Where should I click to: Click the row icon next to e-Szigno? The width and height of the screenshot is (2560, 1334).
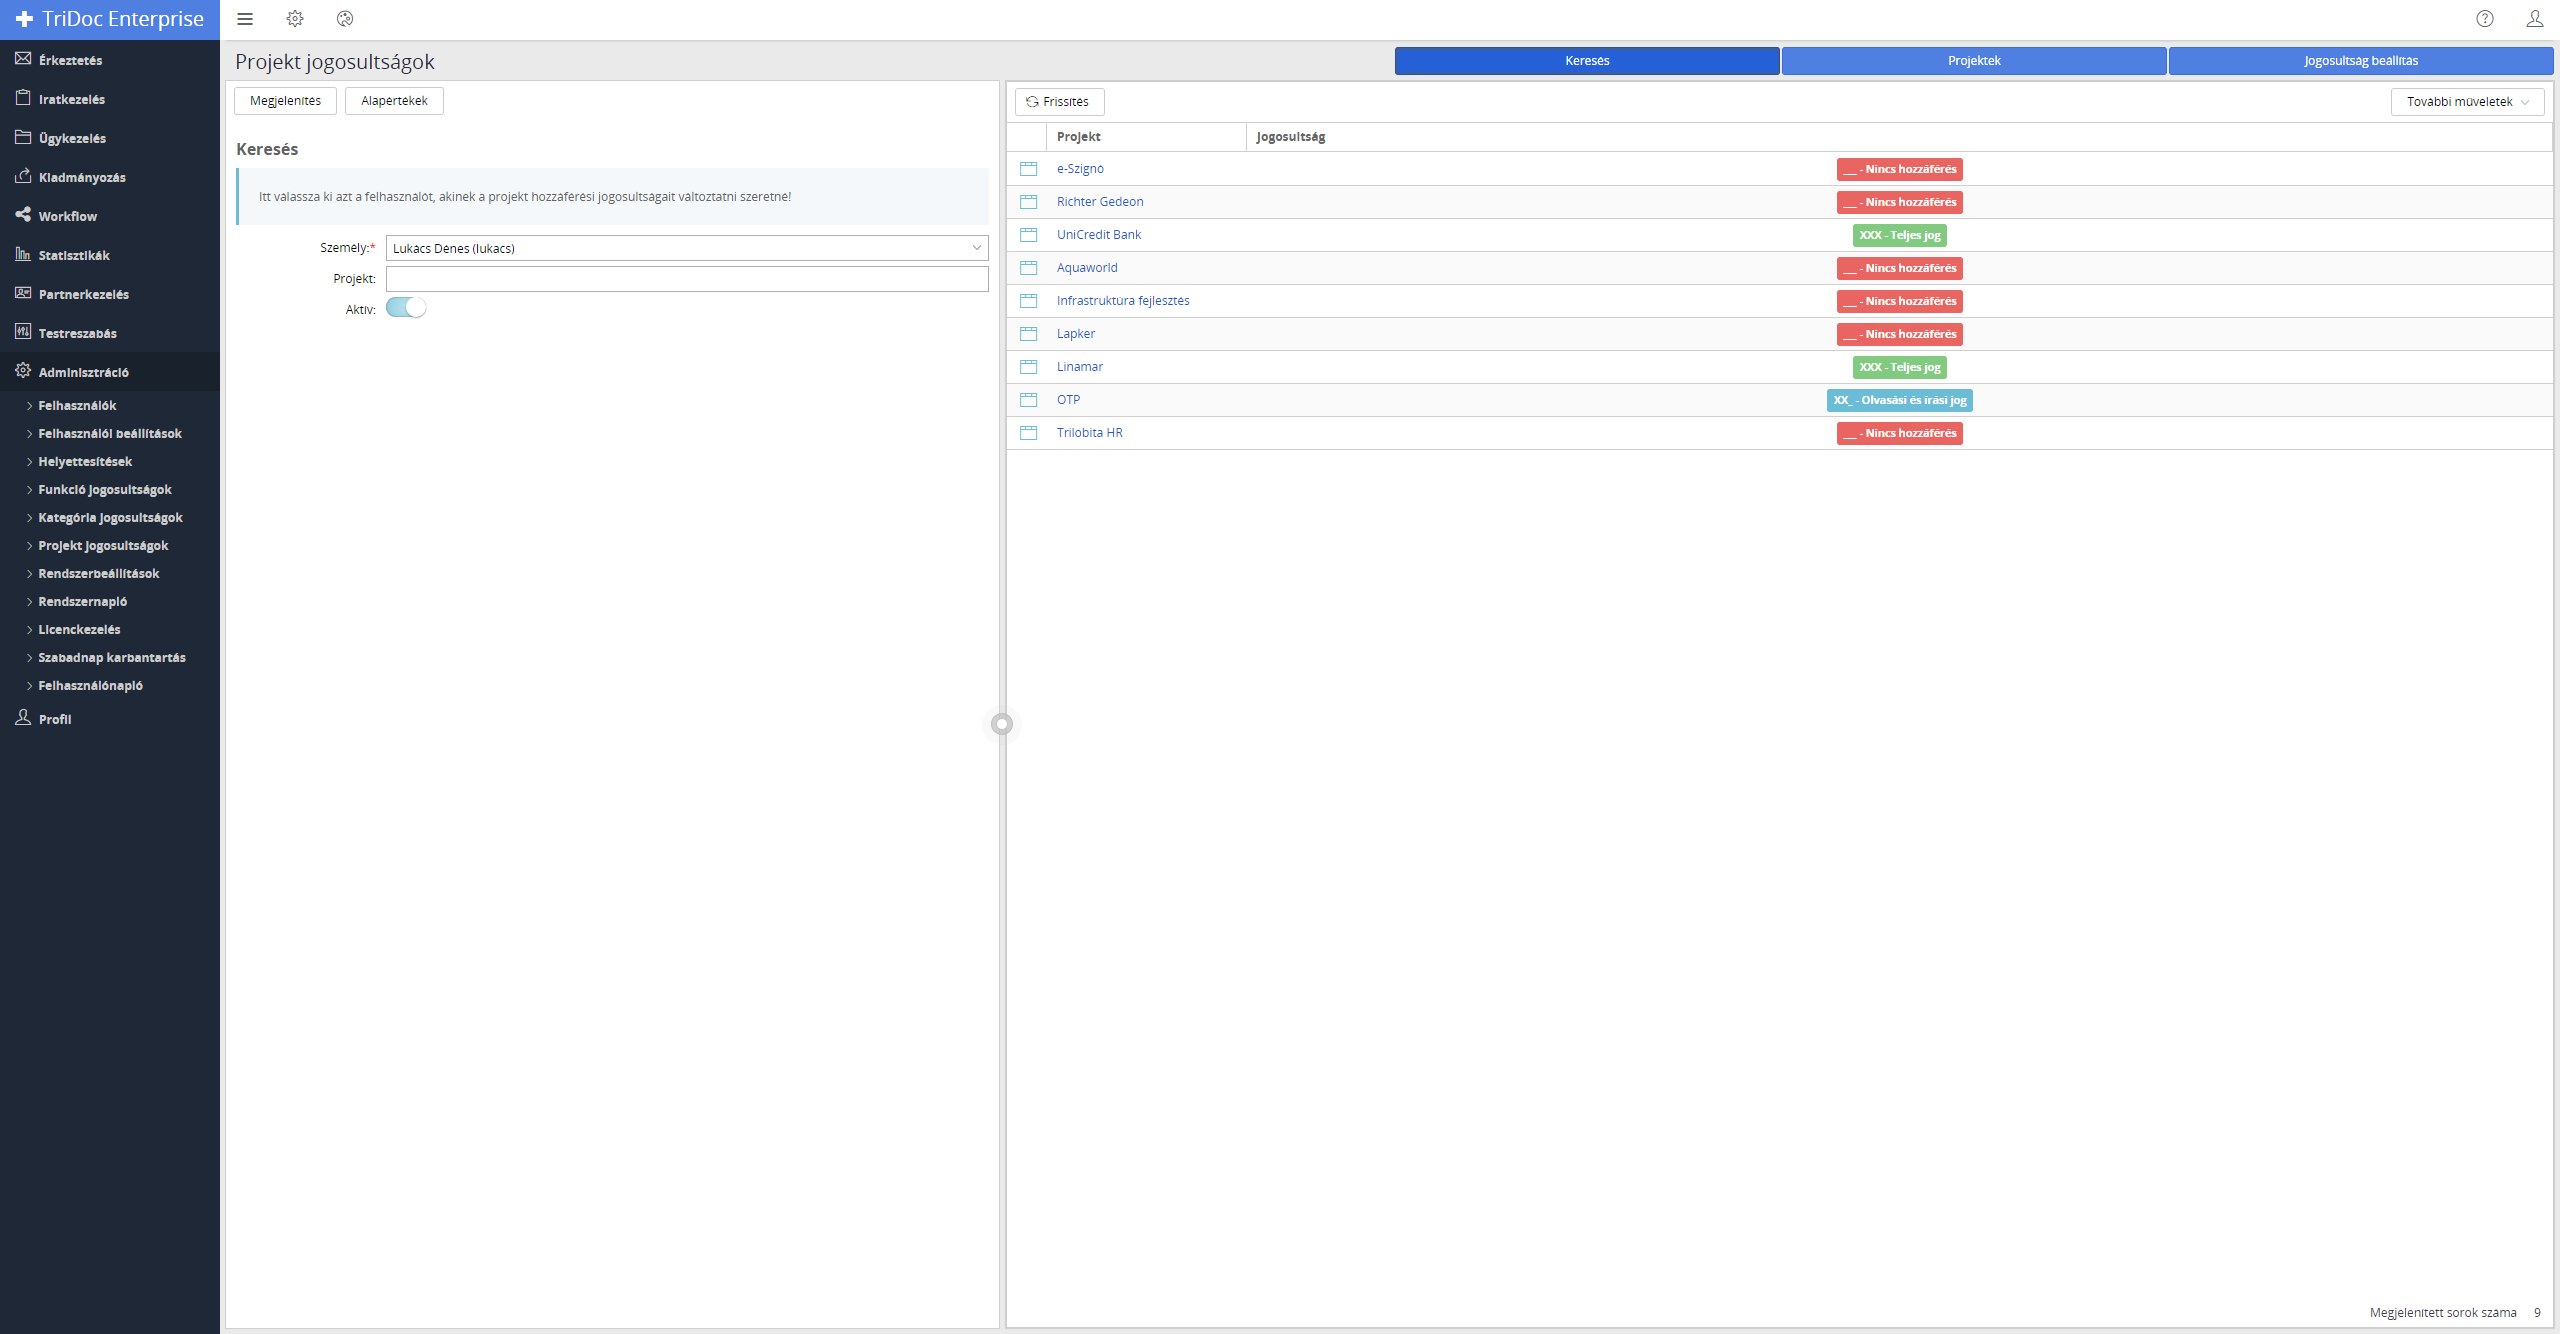click(1028, 169)
